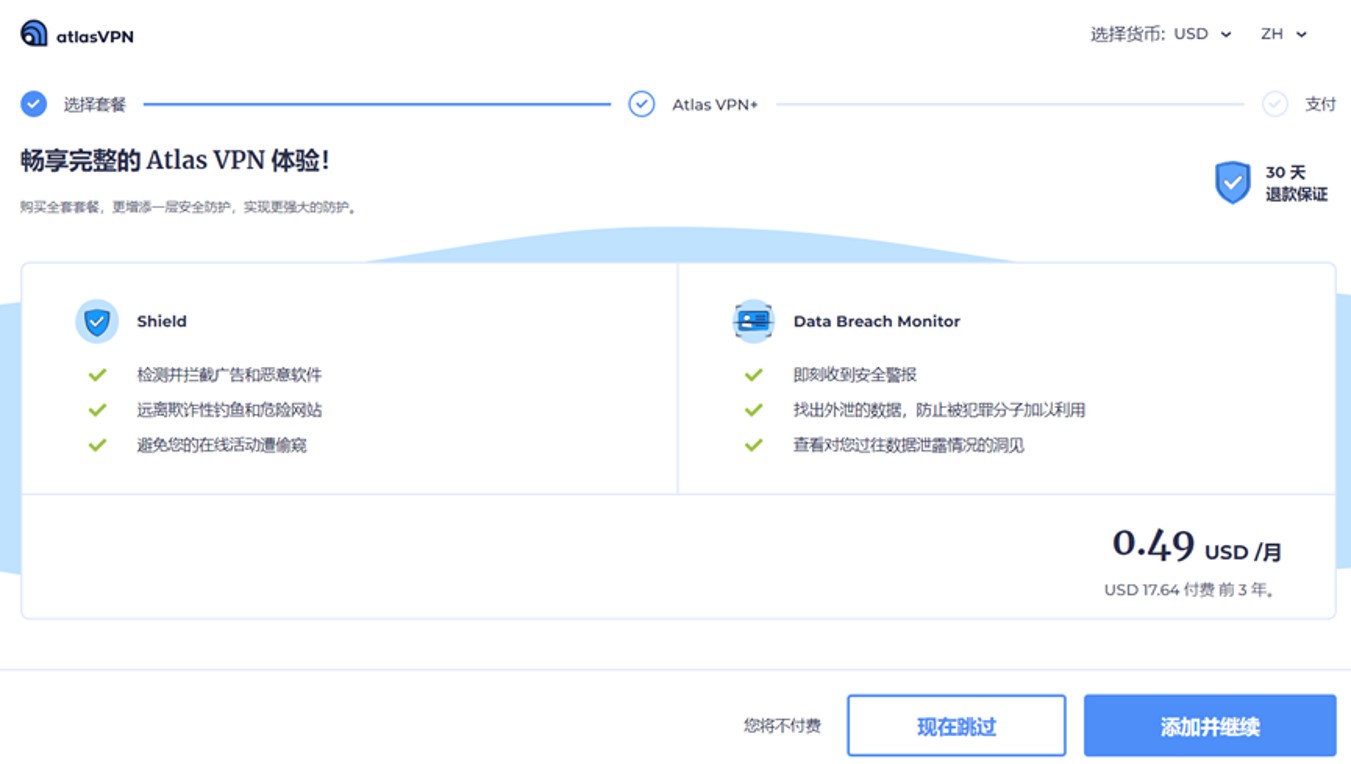Open the USD currency dropdown

click(1203, 34)
